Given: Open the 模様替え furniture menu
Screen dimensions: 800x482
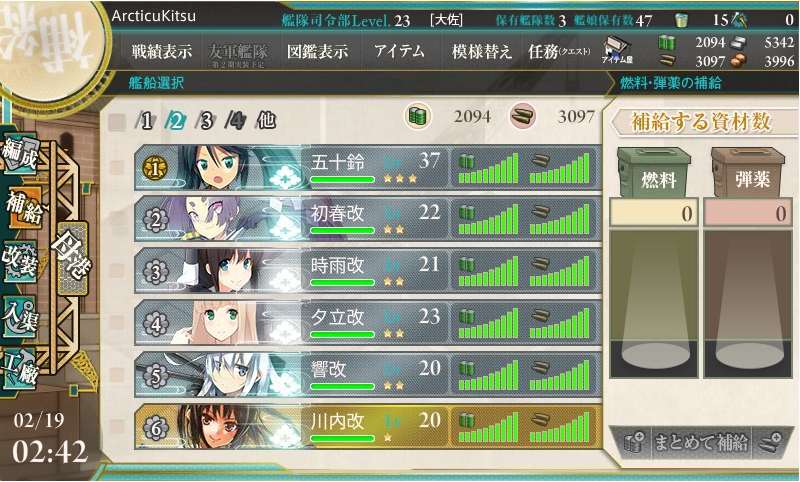Looking at the screenshot, I should point(481,52).
